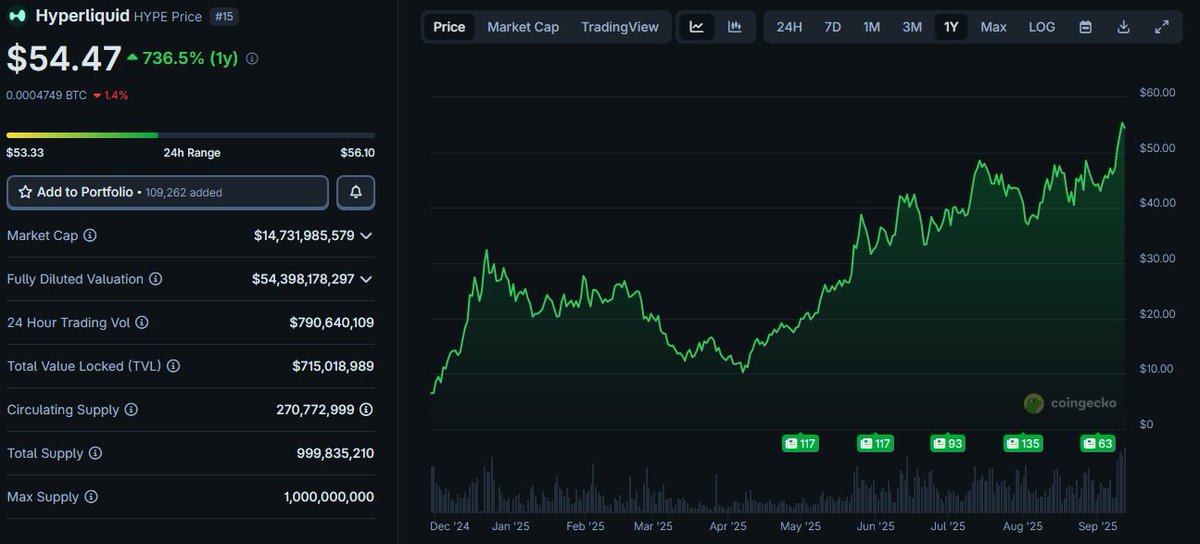Switch to the Market Cap tab
The image size is (1200, 544).
coord(523,27)
